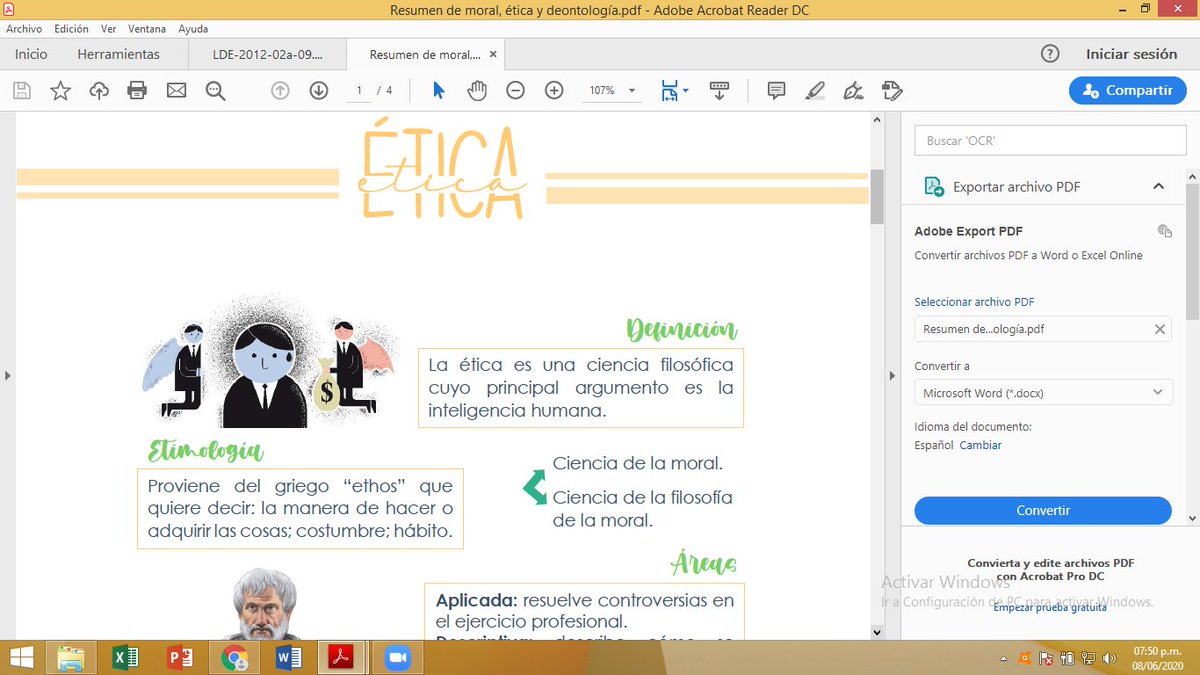Open Word from the taskbar

(x=288, y=657)
